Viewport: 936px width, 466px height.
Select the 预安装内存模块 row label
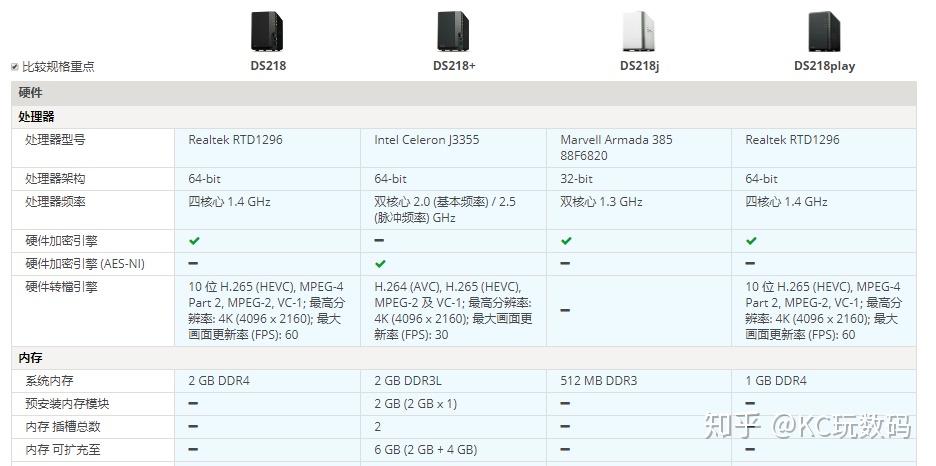click(67, 404)
